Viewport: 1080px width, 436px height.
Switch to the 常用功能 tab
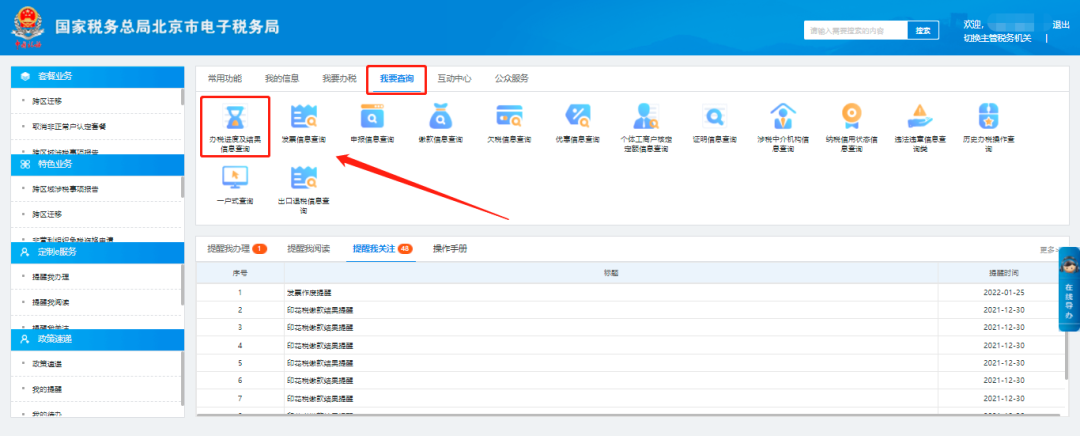tap(225, 79)
